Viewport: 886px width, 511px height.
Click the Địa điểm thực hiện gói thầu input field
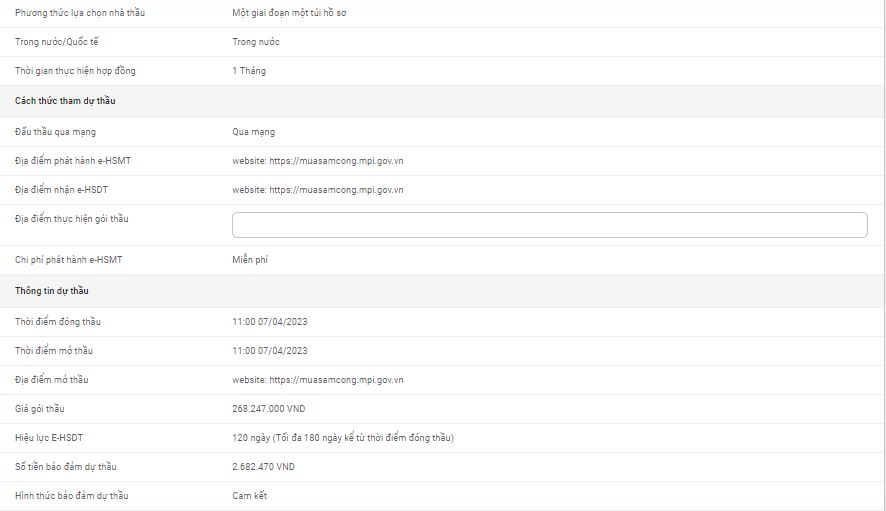click(549, 225)
